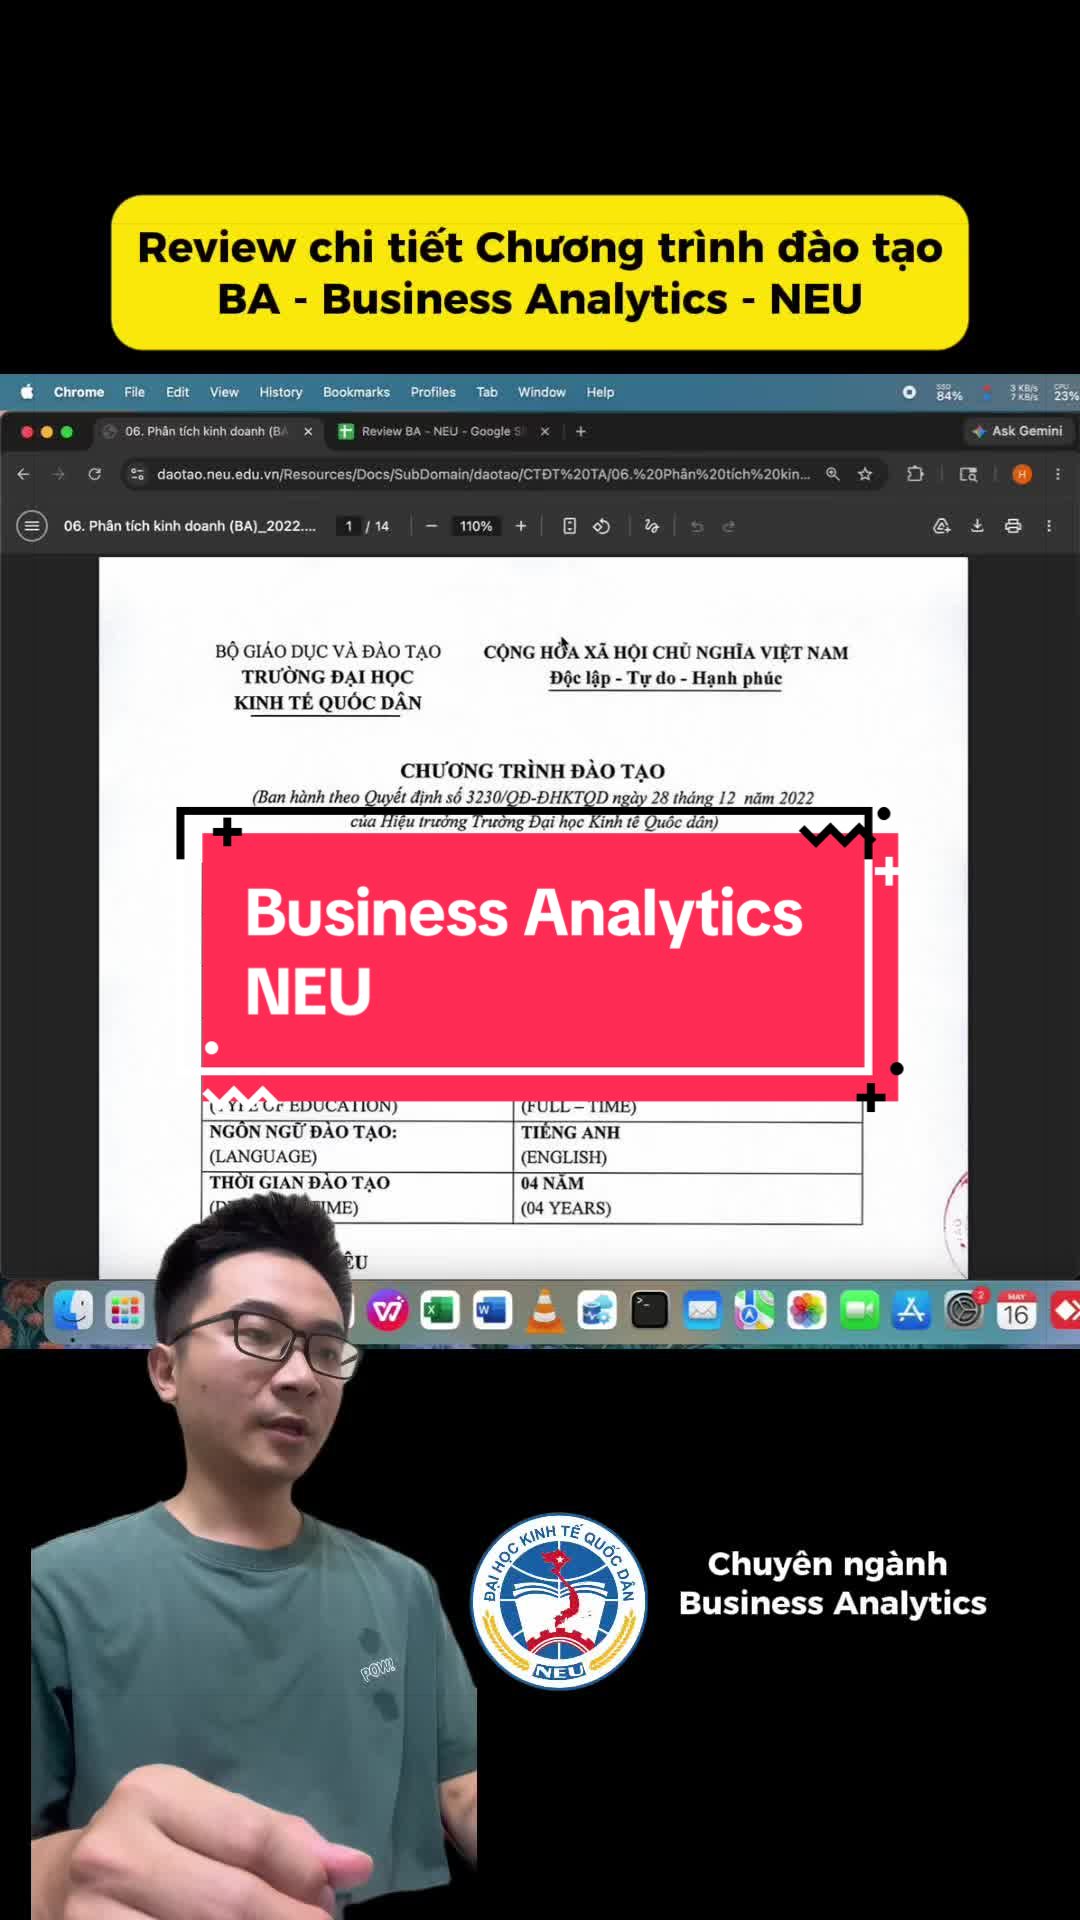
Task: Launch Excel from the Dock
Action: 439,1309
